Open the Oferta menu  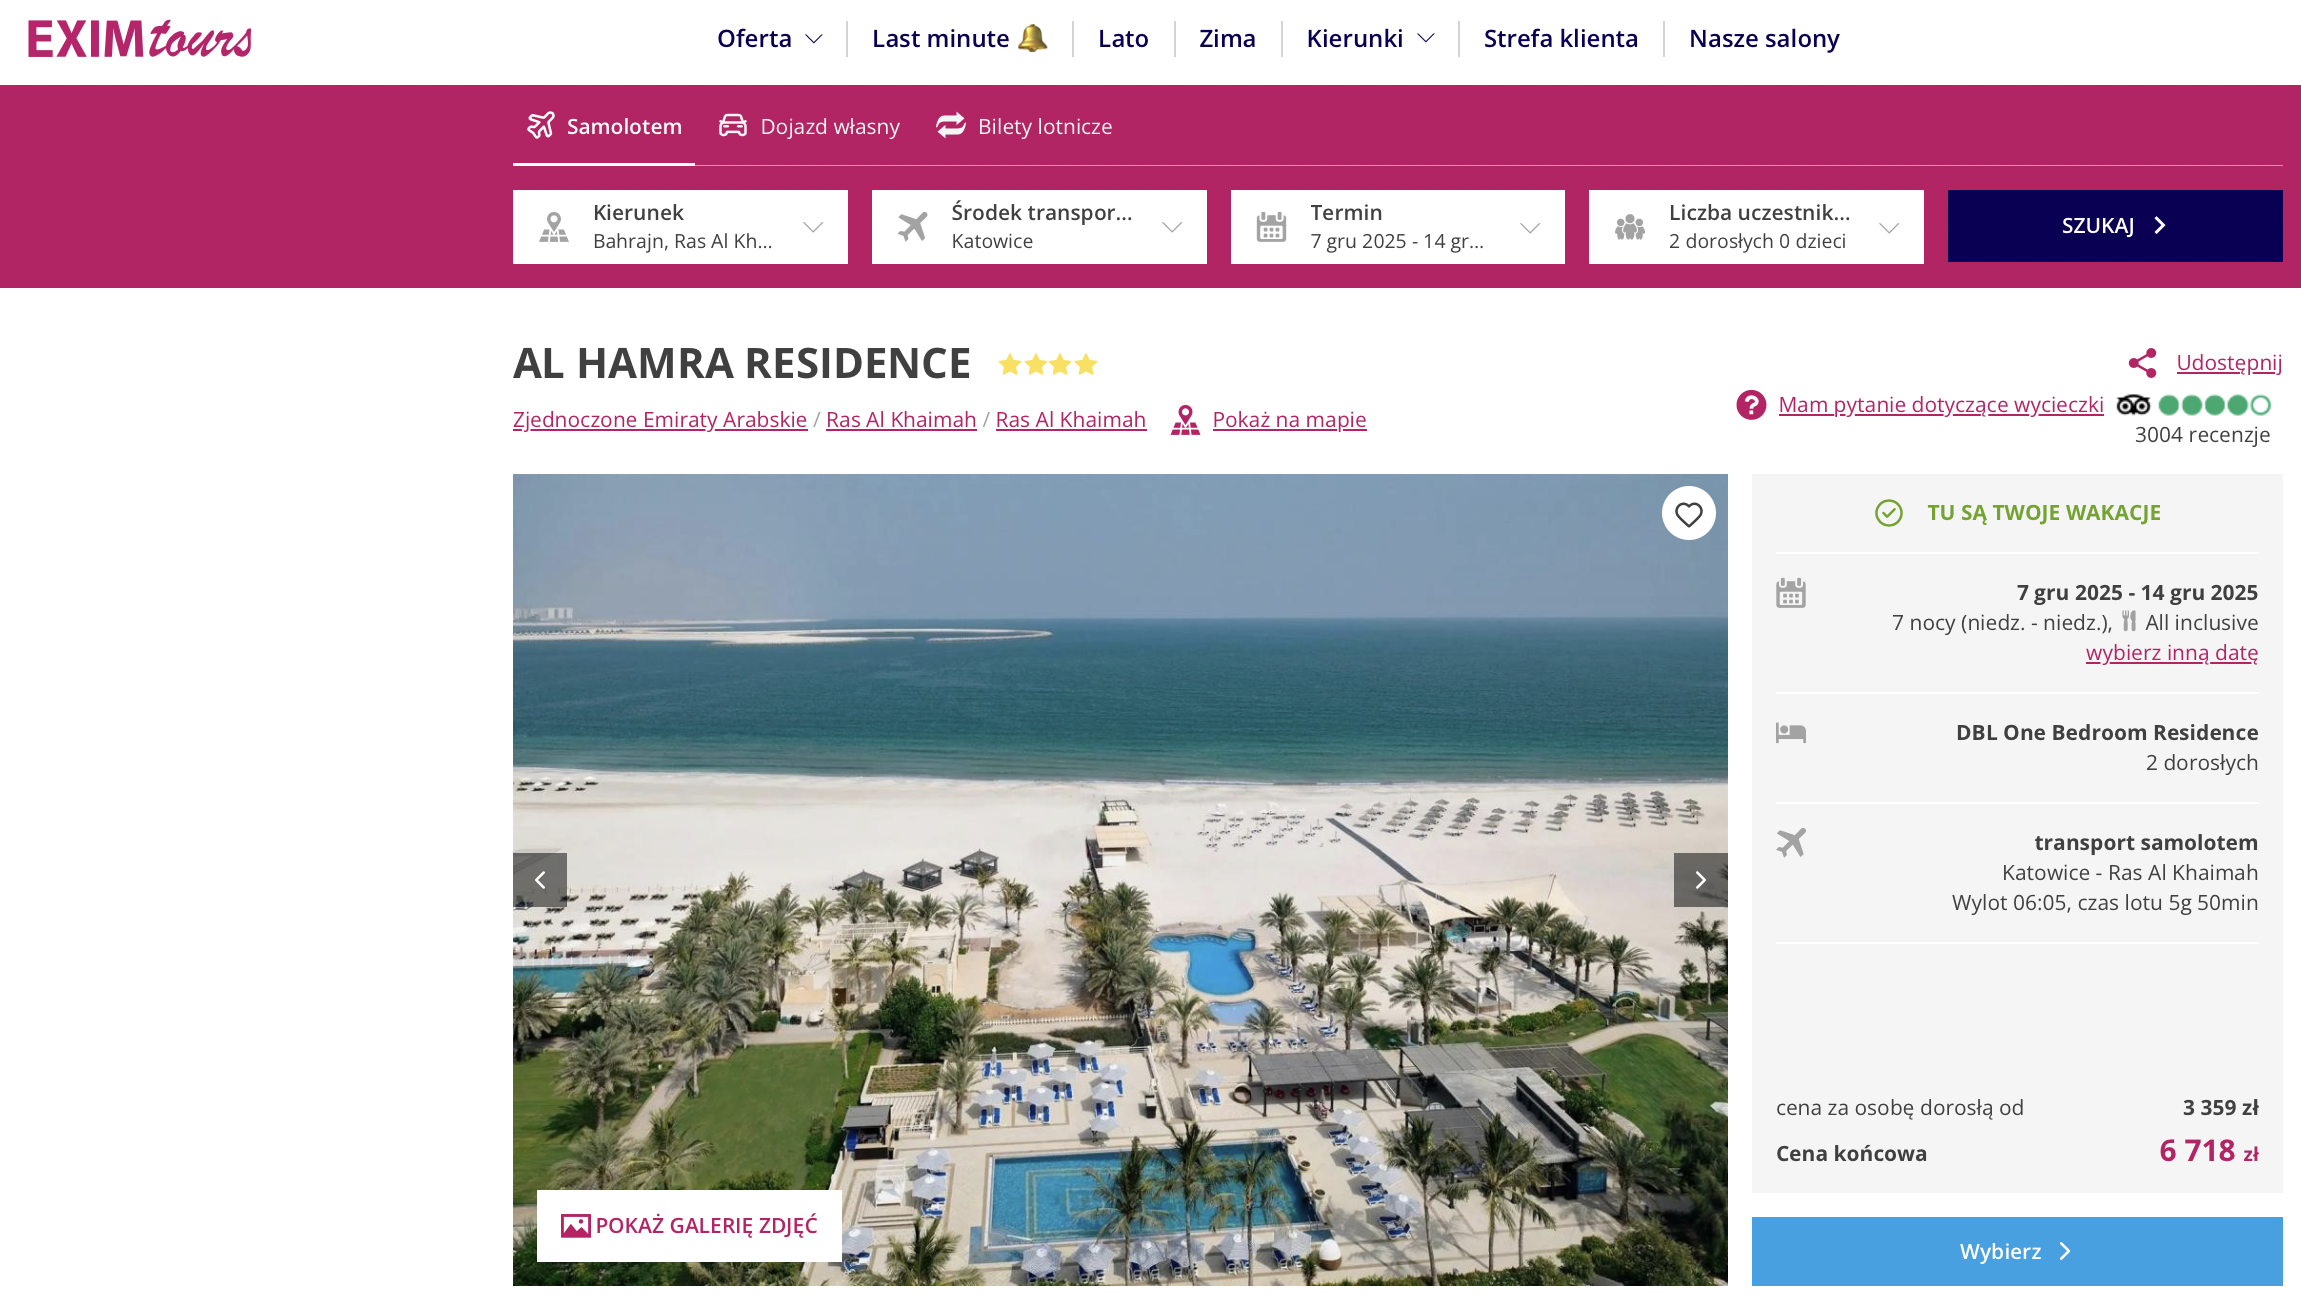tap(769, 38)
